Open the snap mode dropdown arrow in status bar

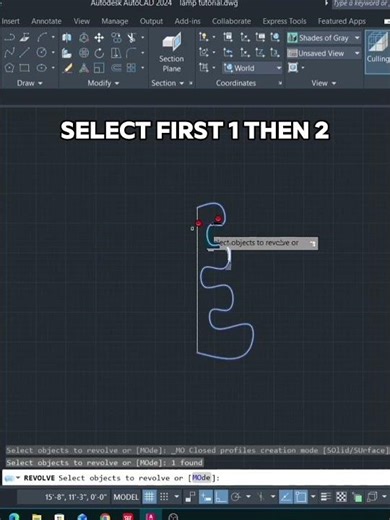point(177,497)
